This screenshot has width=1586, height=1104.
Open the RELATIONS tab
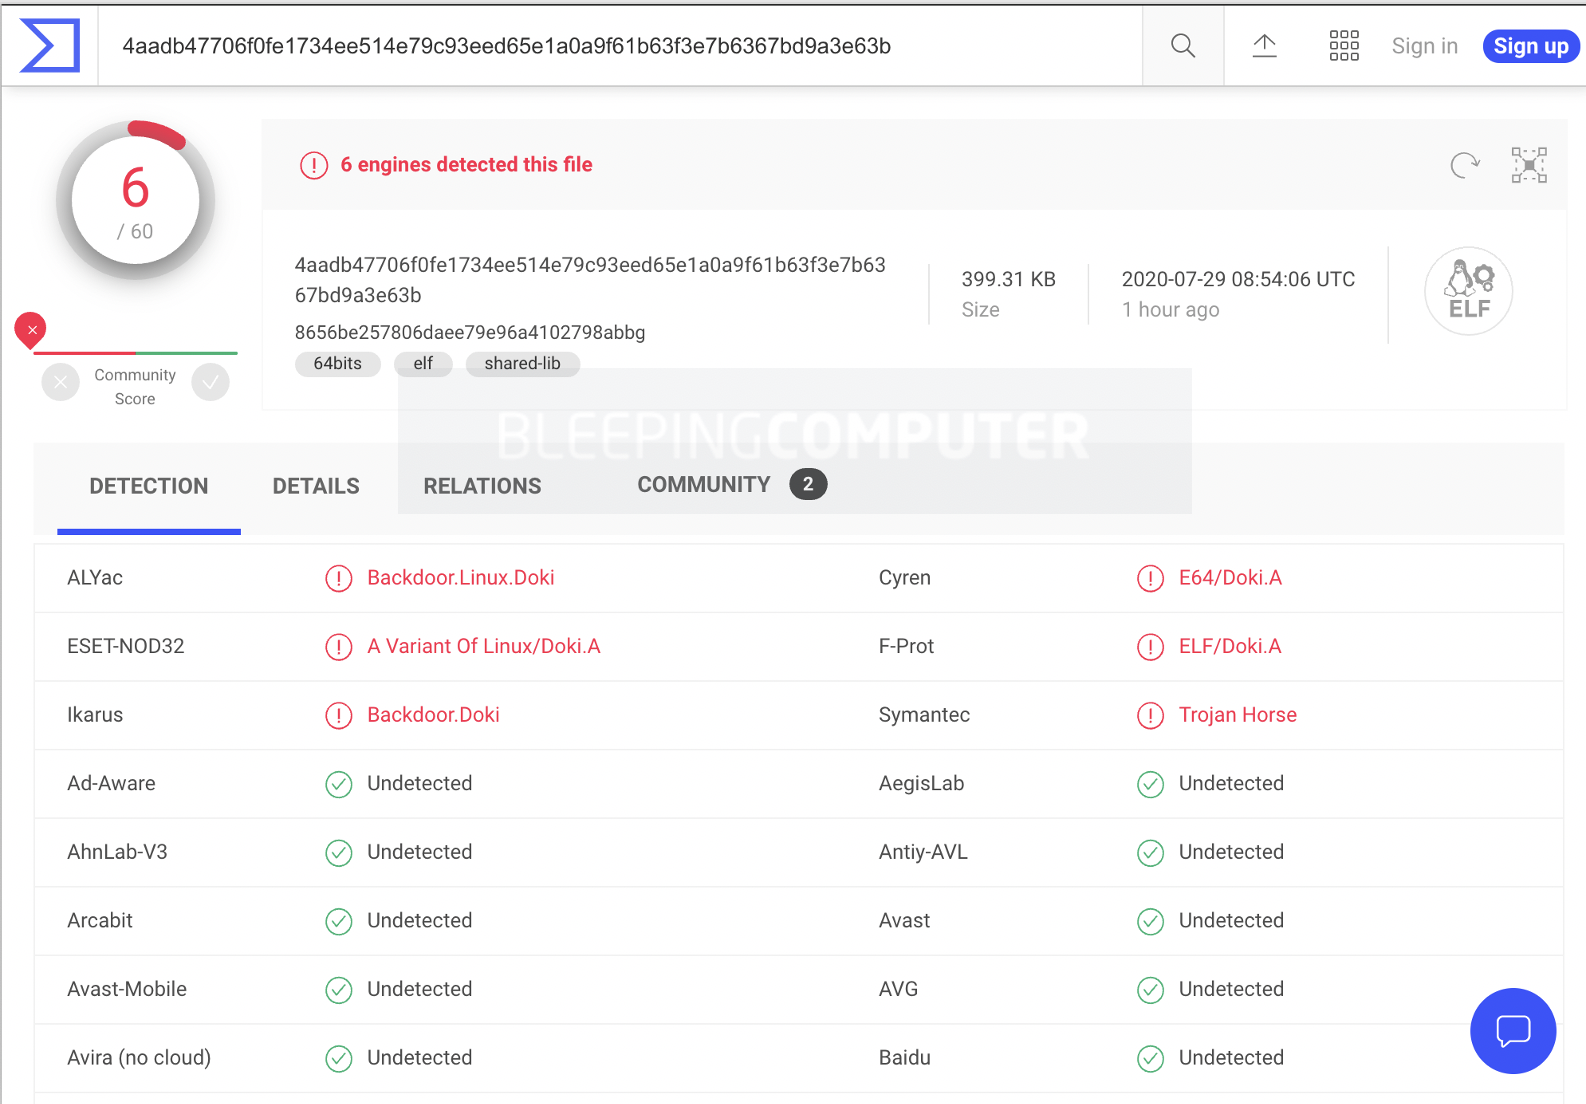click(x=482, y=487)
